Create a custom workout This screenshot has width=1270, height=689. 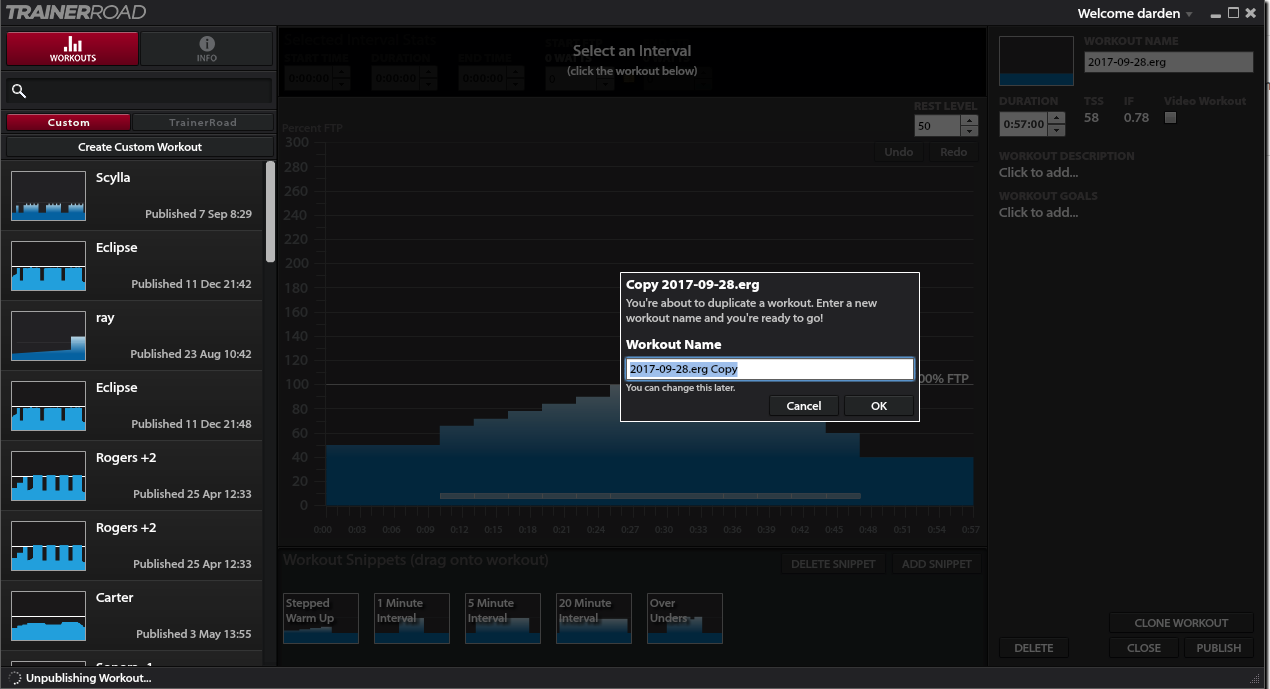[x=139, y=147]
